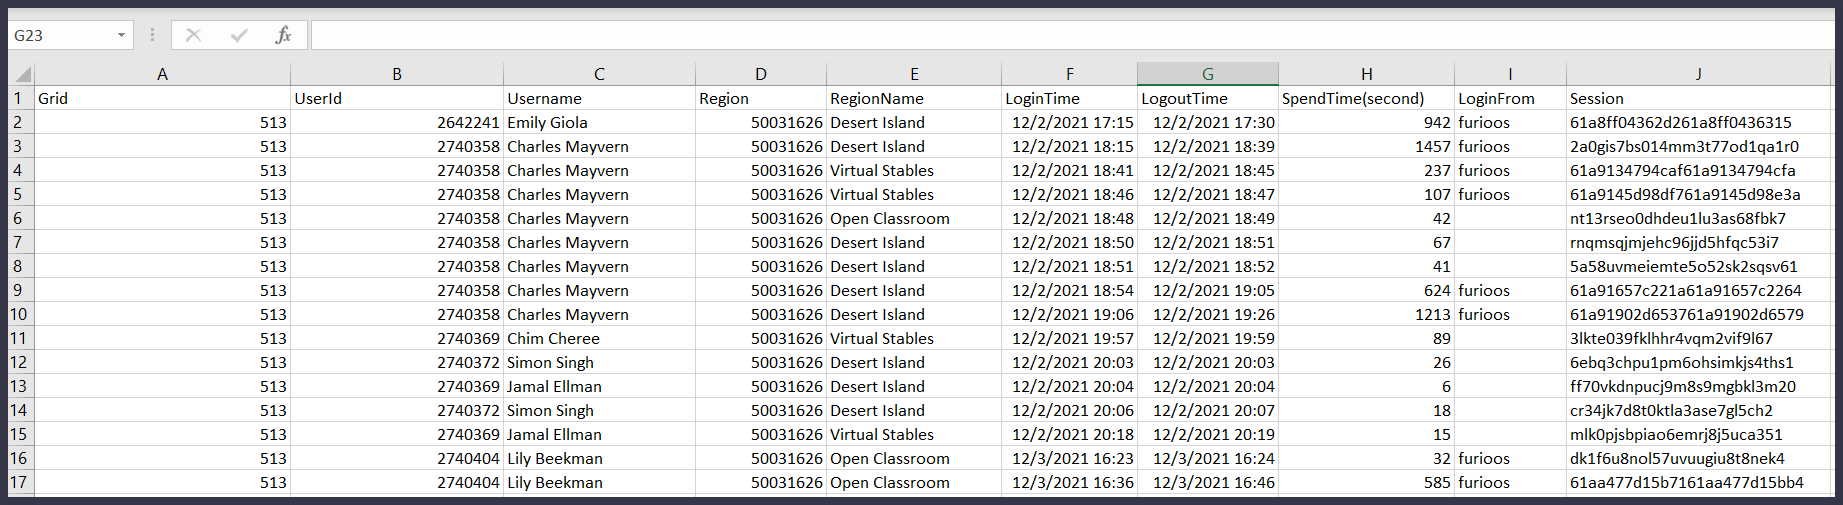Screen dimensions: 1843x505
Task: Click the Name Box showing G23
Action: (60, 35)
